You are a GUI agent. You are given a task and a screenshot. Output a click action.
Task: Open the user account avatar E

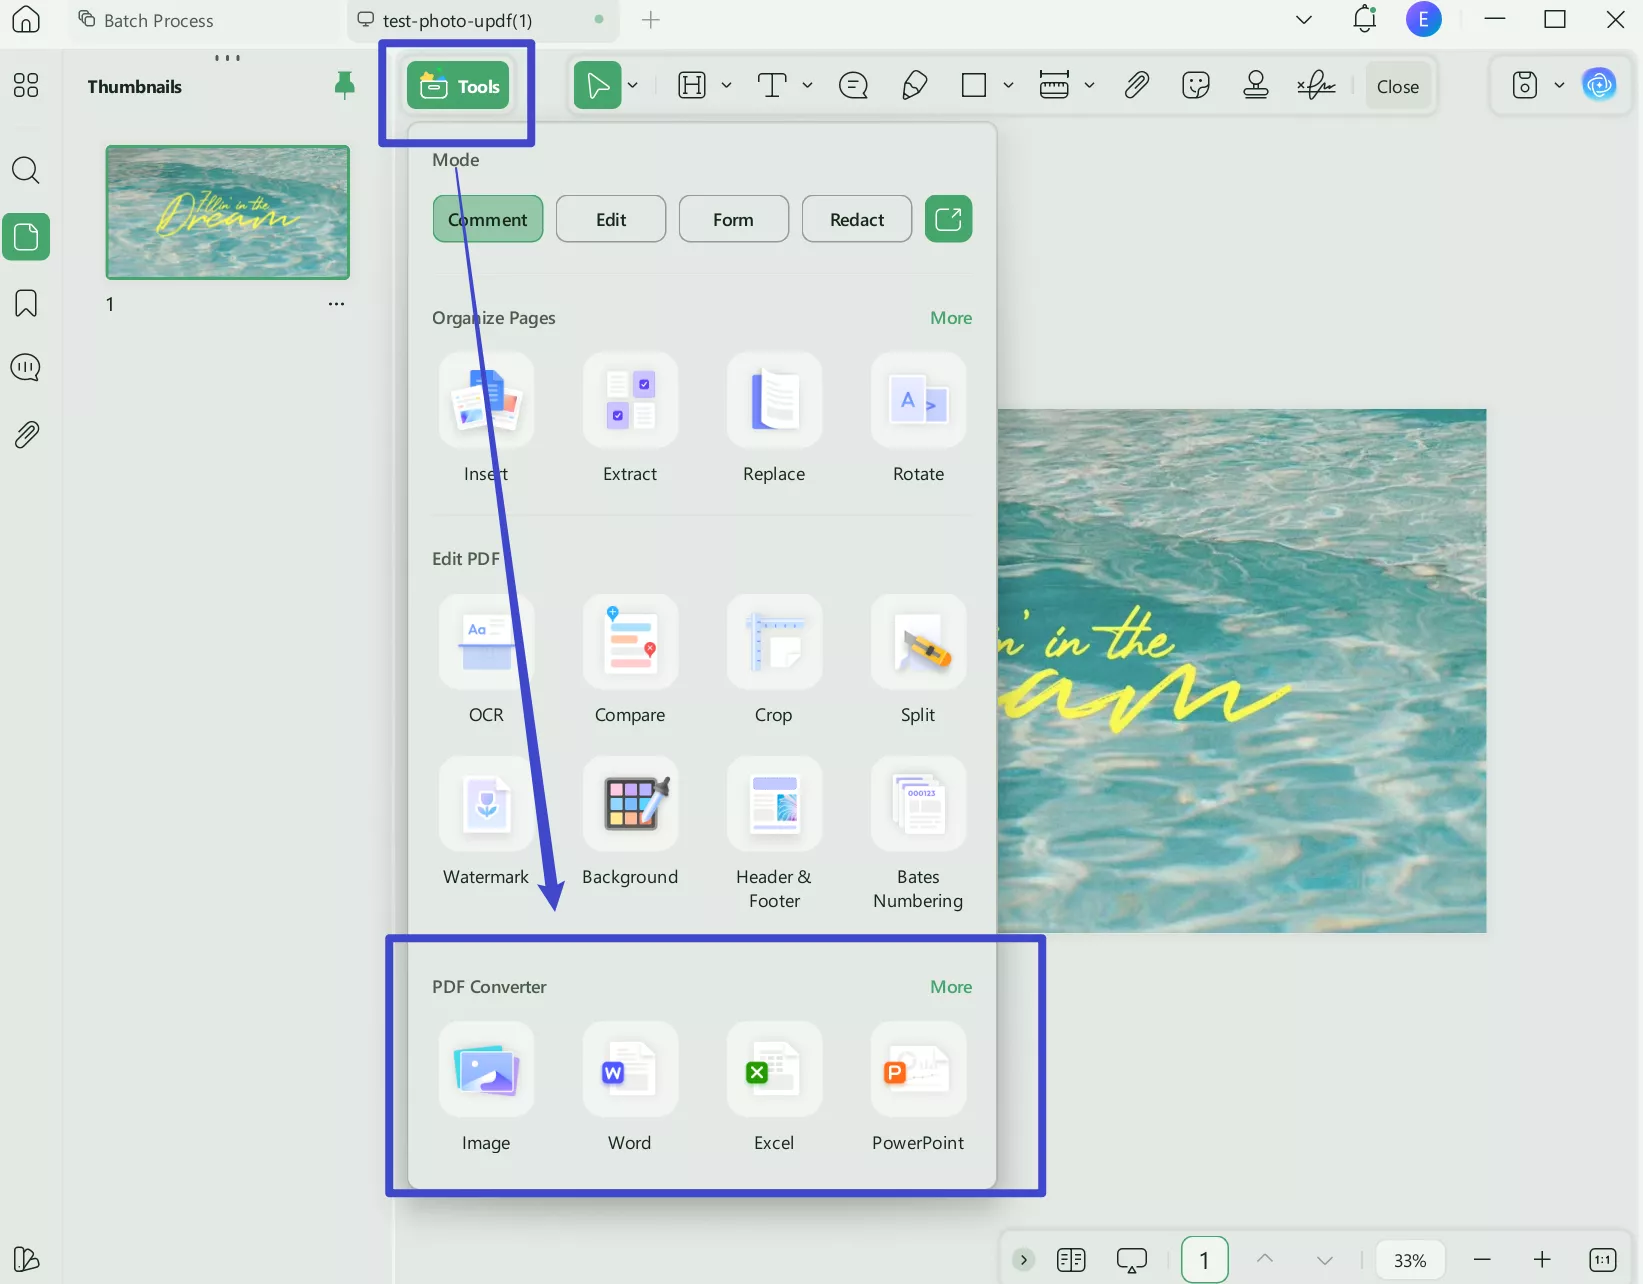click(x=1423, y=19)
